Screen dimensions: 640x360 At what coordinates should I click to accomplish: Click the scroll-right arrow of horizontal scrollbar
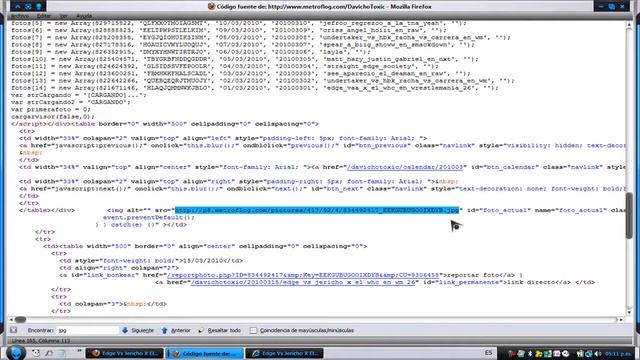pyautogui.click(x=621, y=320)
